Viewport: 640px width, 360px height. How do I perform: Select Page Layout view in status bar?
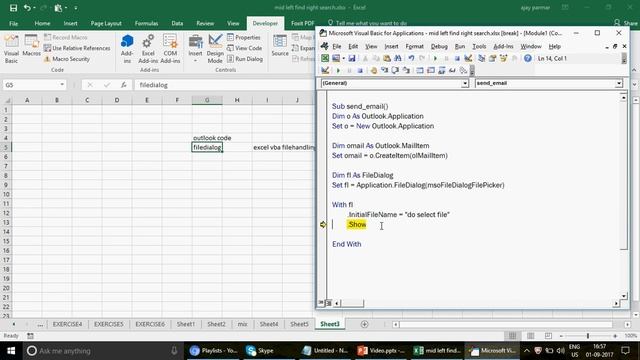(530, 336)
